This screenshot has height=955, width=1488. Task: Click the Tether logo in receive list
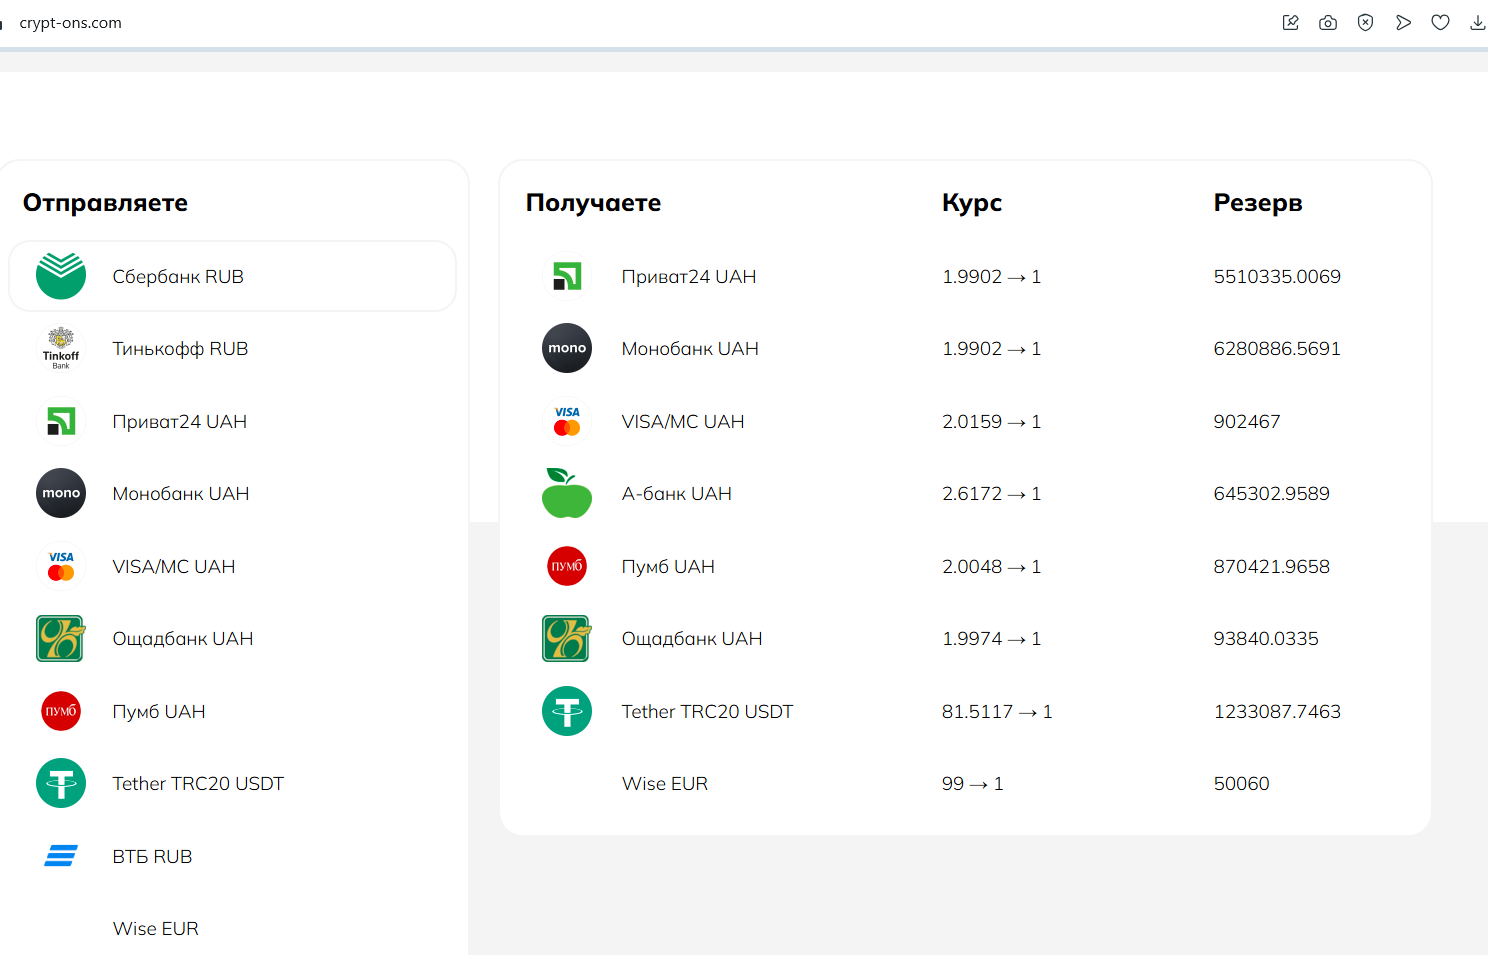pos(567,711)
